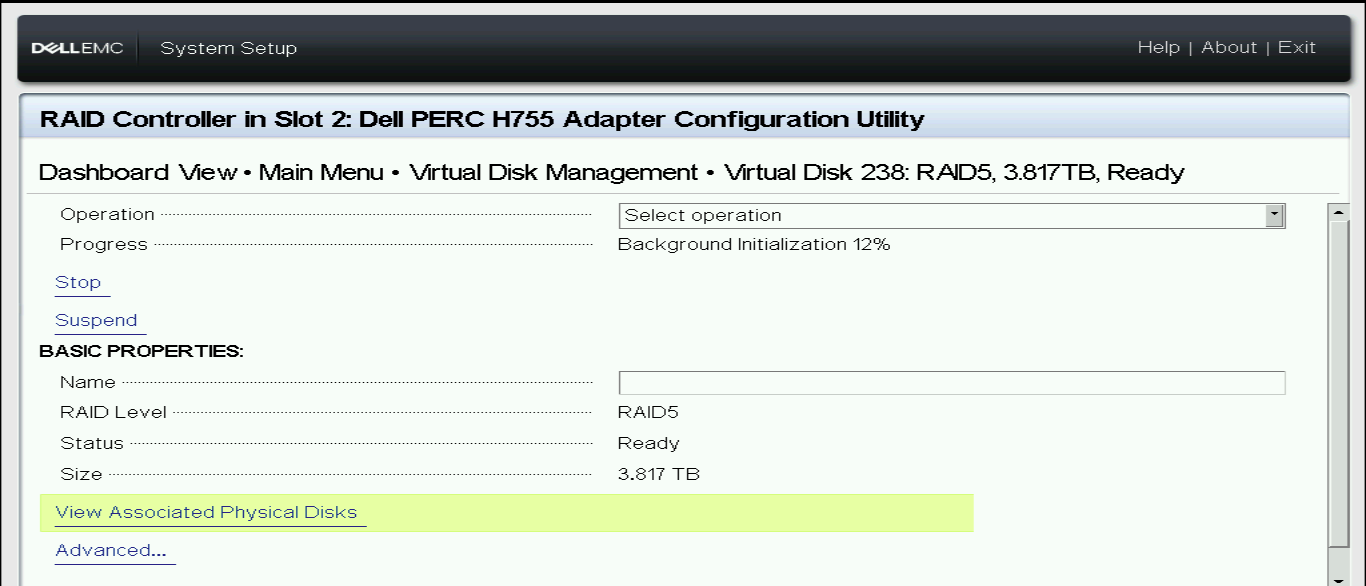Open the About screen
The width and height of the screenshot is (1366, 586).
click(1229, 47)
